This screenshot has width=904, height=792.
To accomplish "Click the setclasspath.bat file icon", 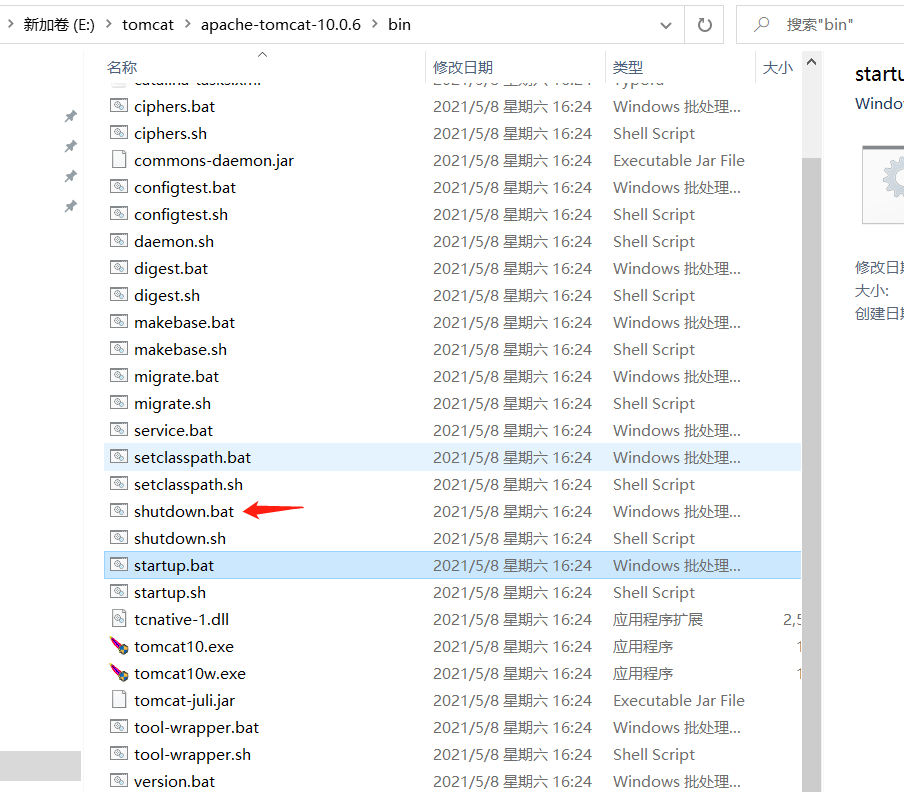I will [119, 457].
